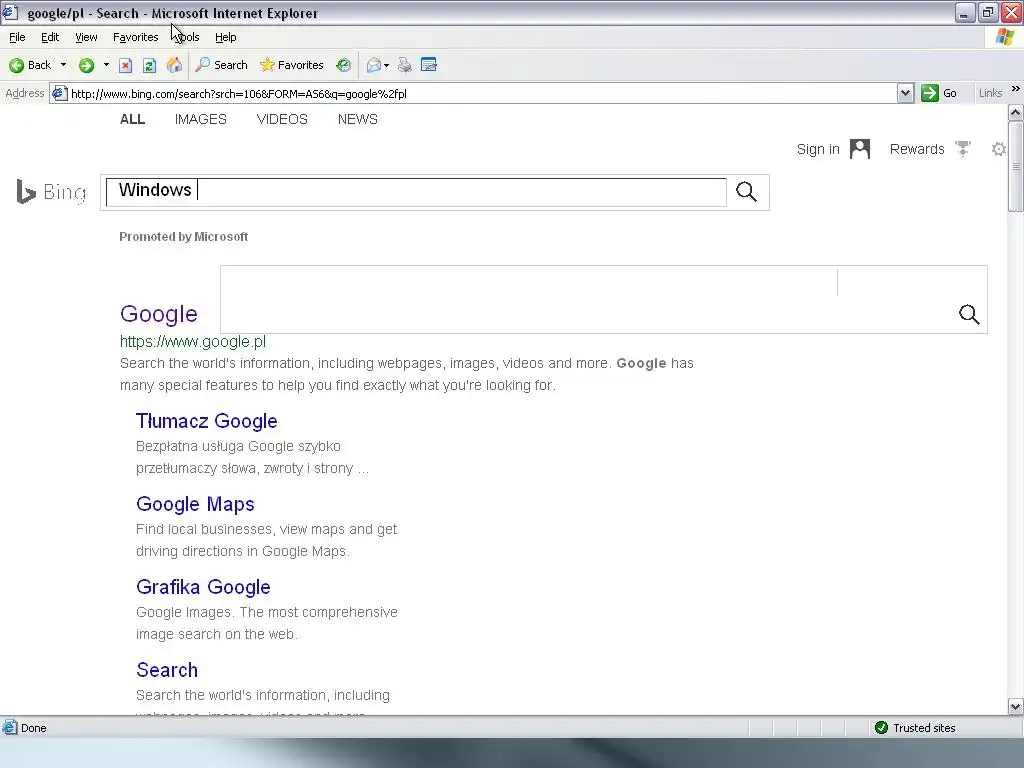Click the green Forward arrow button
This screenshot has width=1024, height=768.
tap(86, 65)
